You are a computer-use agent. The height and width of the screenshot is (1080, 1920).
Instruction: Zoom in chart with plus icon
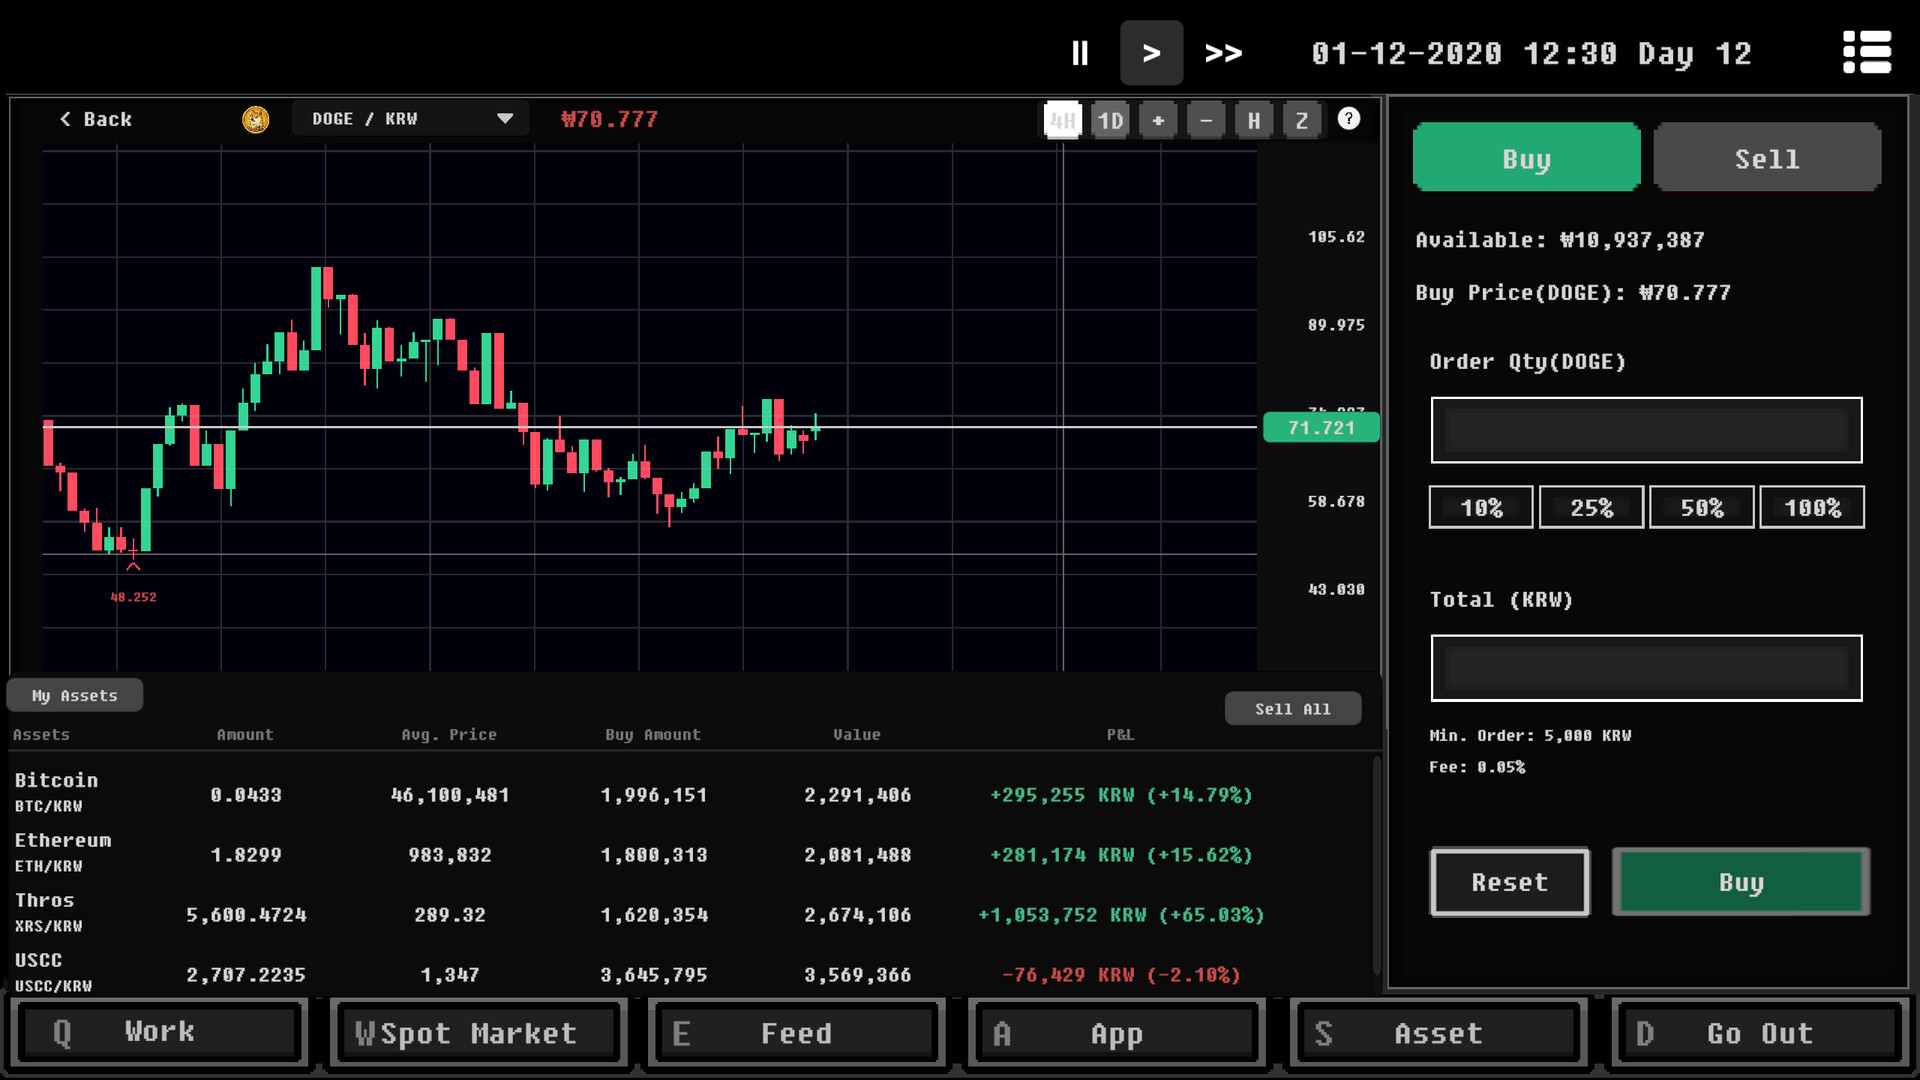(1158, 121)
